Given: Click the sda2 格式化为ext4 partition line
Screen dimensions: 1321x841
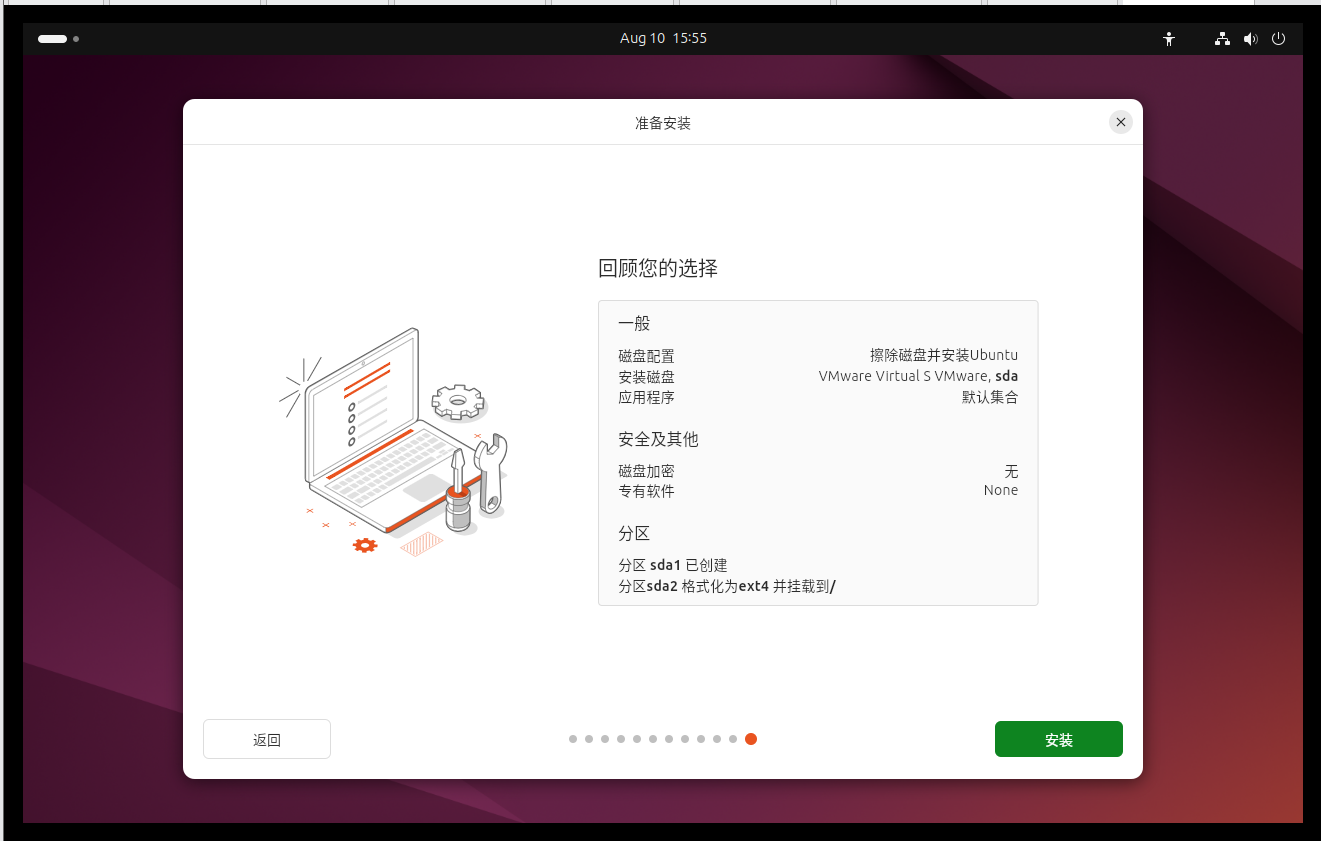Looking at the screenshot, I should click(x=727, y=587).
